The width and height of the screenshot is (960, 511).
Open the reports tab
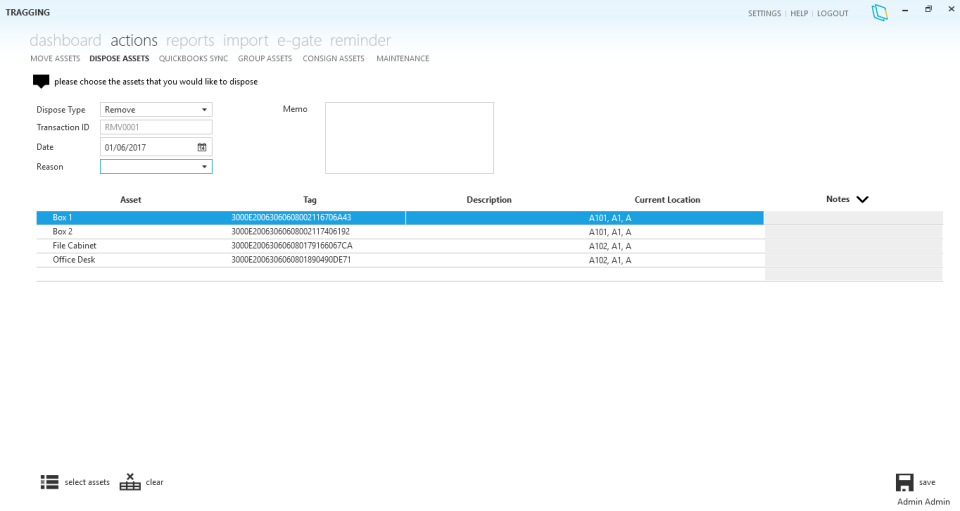190,40
